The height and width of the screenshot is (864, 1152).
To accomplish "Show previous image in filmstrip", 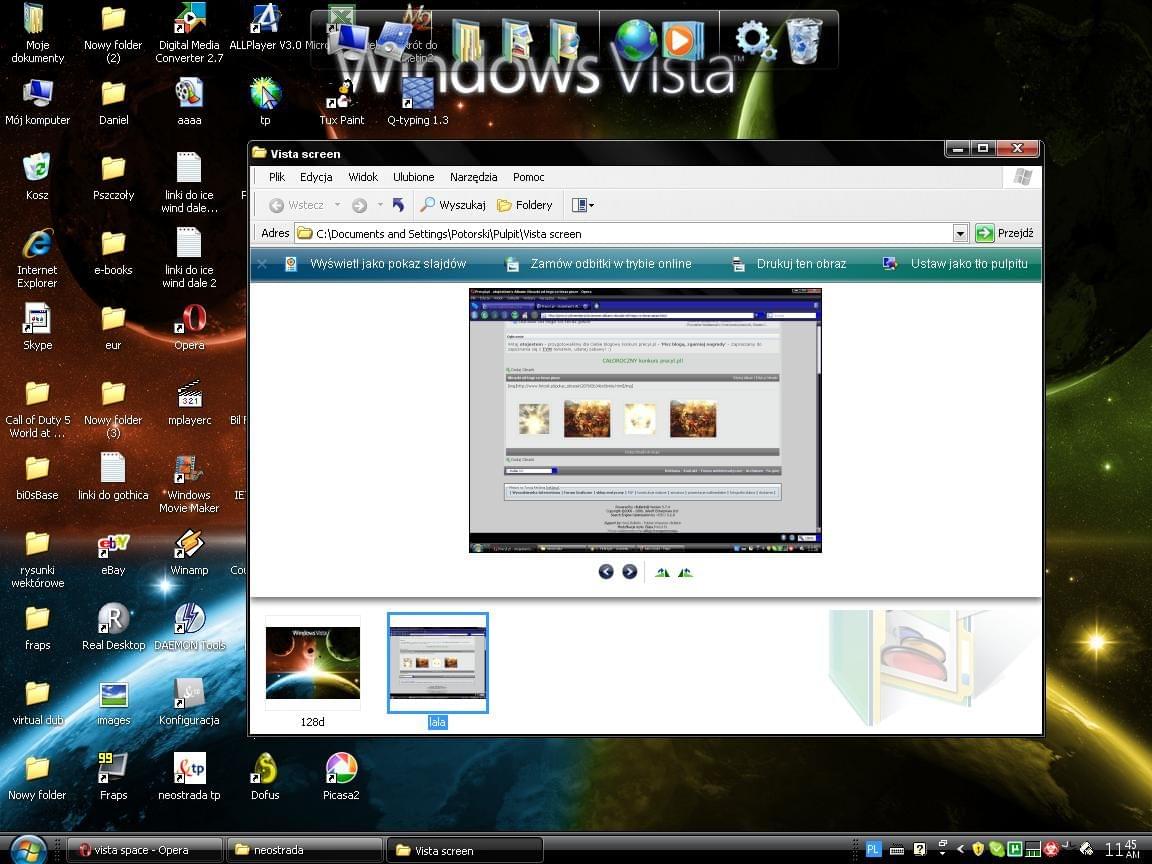I will point(606,572).
